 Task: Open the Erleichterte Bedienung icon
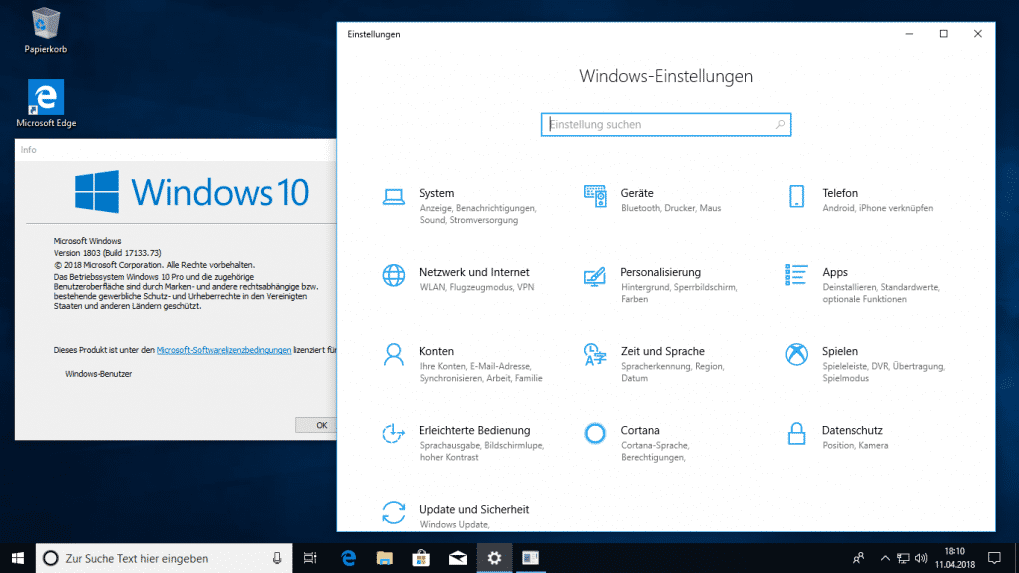tap(393, 433)
